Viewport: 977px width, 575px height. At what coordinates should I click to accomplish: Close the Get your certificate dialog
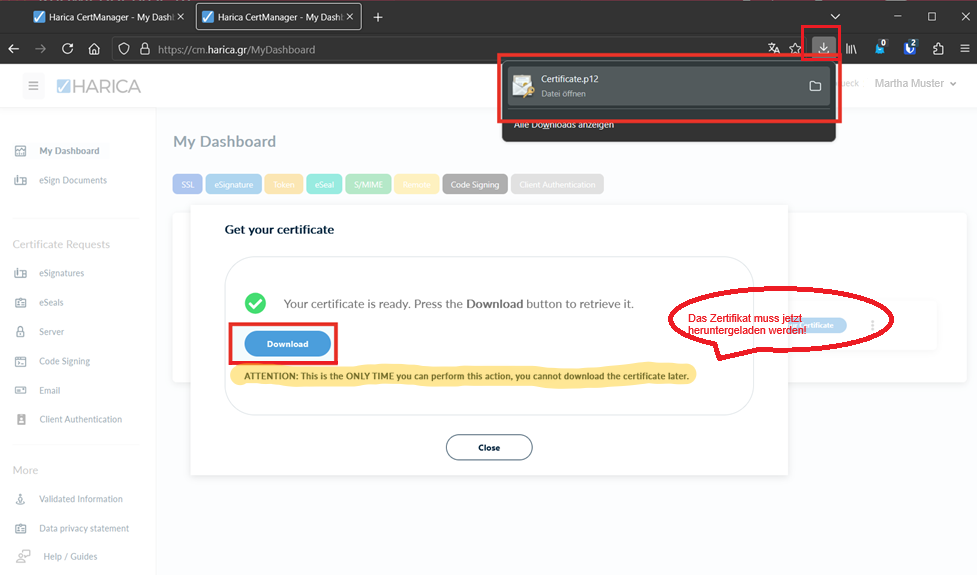point(489,447)
